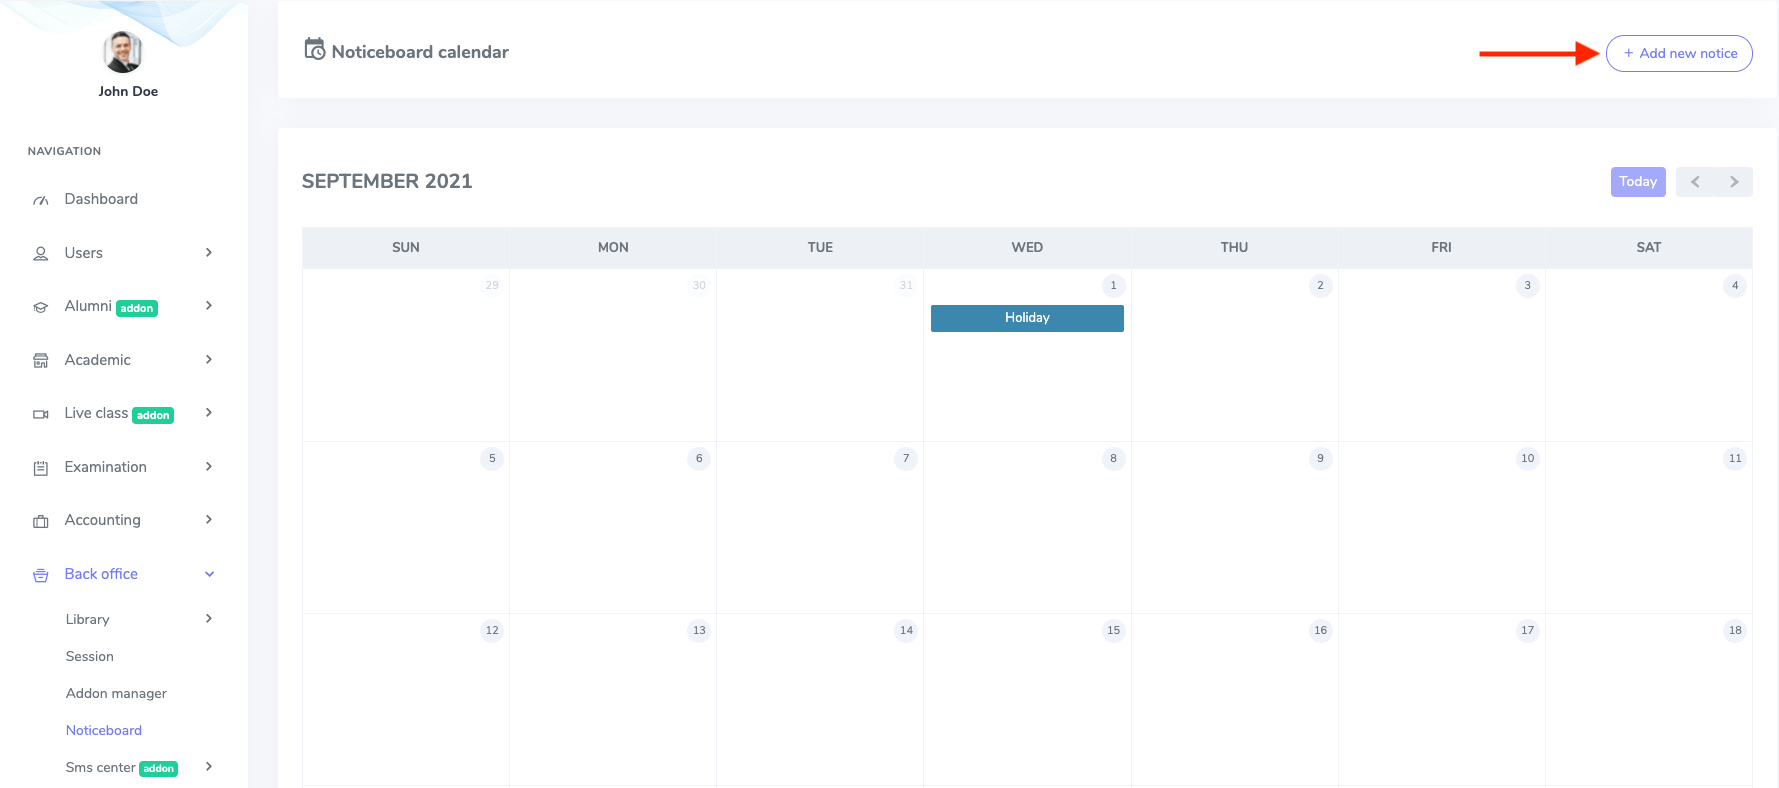Click the Dashboard speedometer icon
1779x788 pixels.
pos(41,200)
